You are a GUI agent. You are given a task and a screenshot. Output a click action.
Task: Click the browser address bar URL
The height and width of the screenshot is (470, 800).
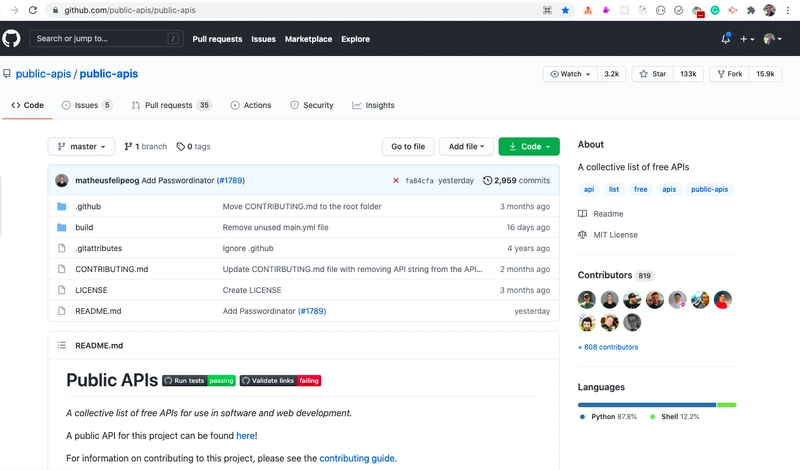[130, 10]
